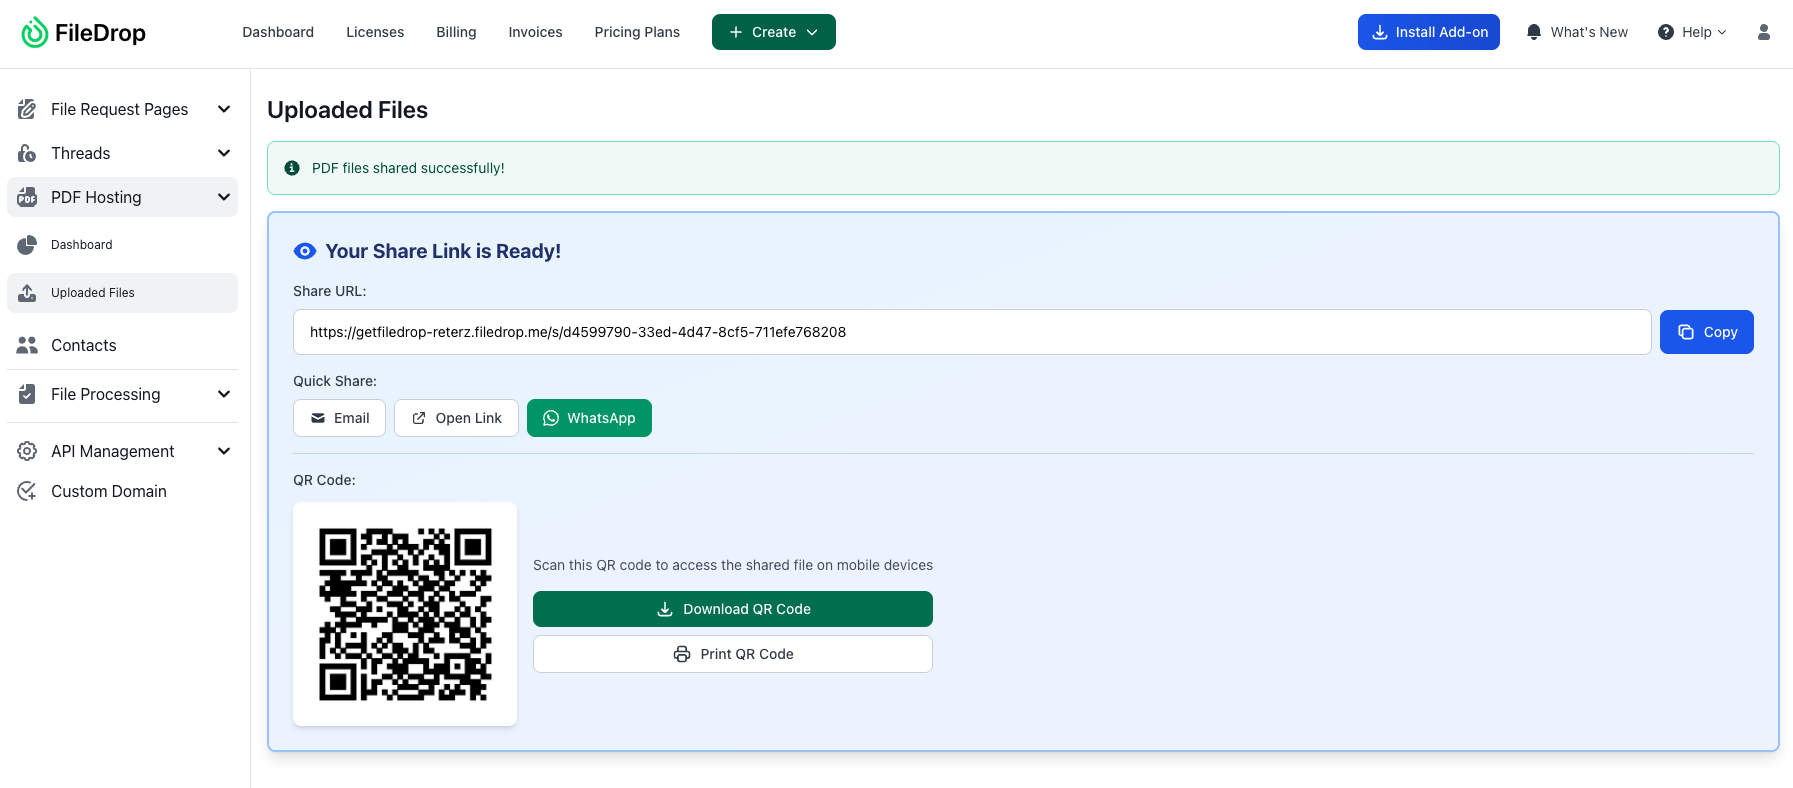Open the Help dropdown menu

pos(1692,32)
